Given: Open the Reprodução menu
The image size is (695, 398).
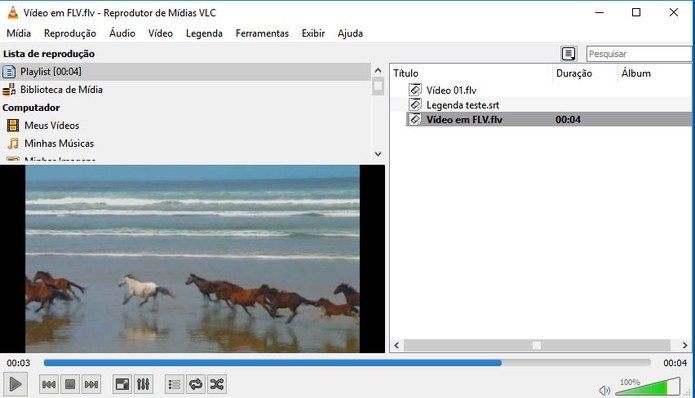Looking at the screenshot, I should tap(70, 33).
